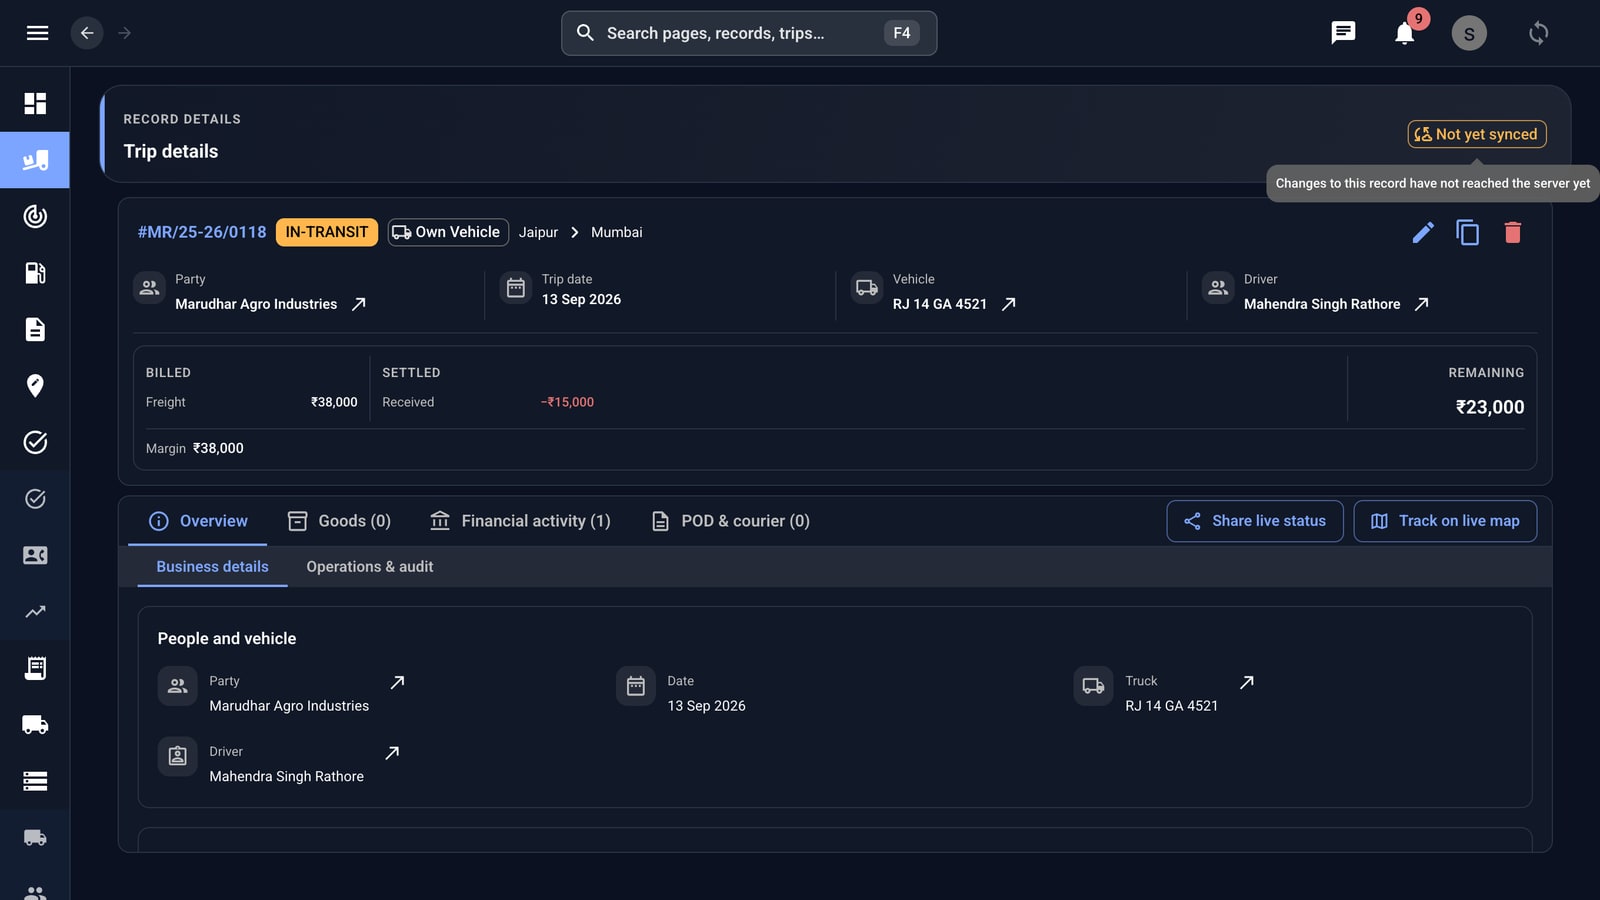Open the user avatar 'S' menu

coord(1469,33)
